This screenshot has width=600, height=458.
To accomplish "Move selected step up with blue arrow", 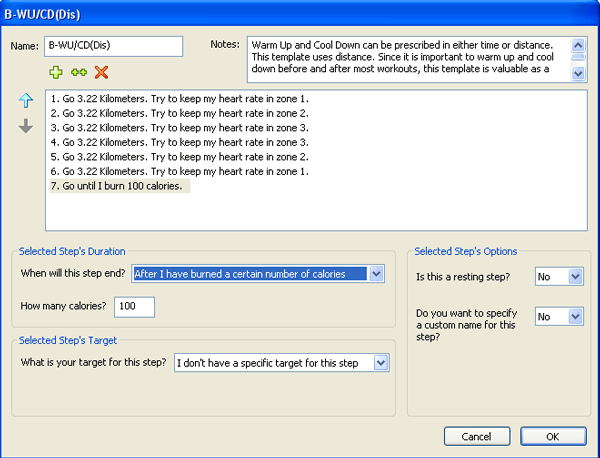I will point(26,100).
